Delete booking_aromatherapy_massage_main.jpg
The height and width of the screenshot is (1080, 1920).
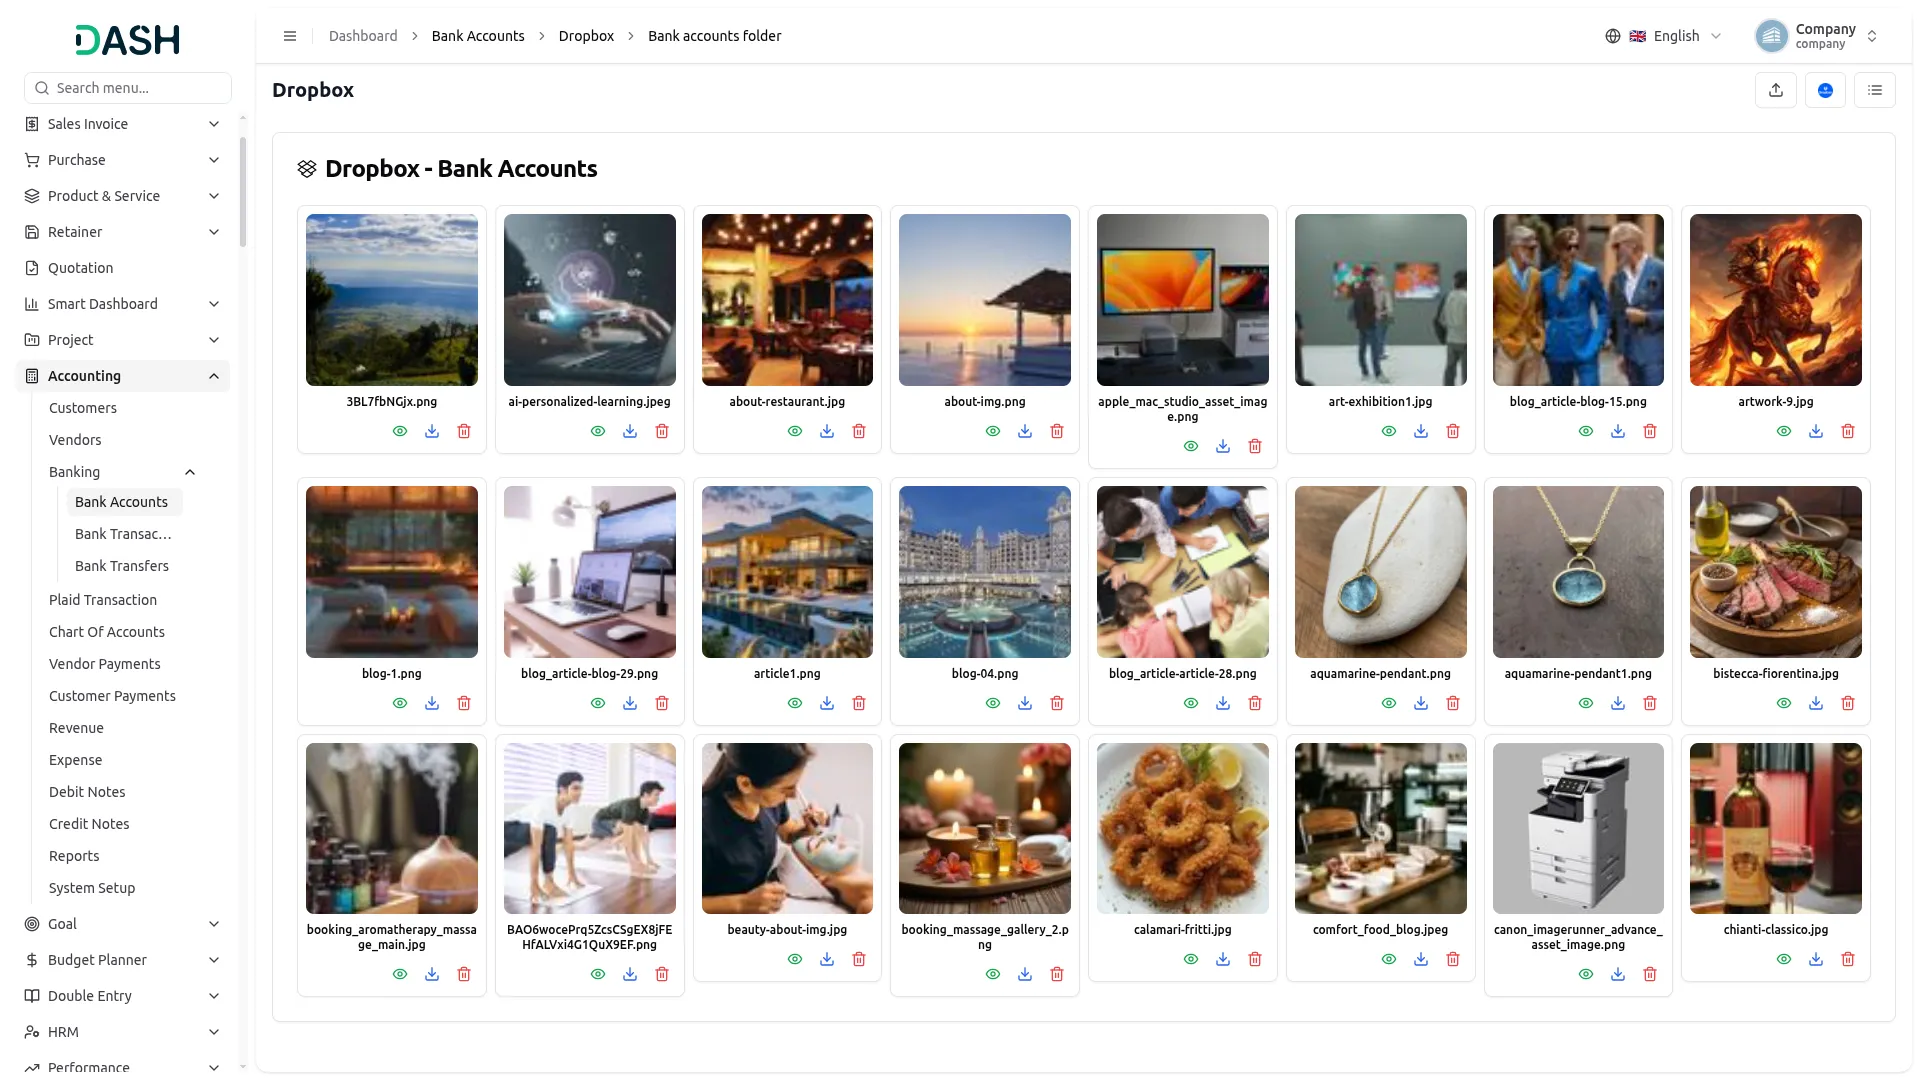click(464, 974)
